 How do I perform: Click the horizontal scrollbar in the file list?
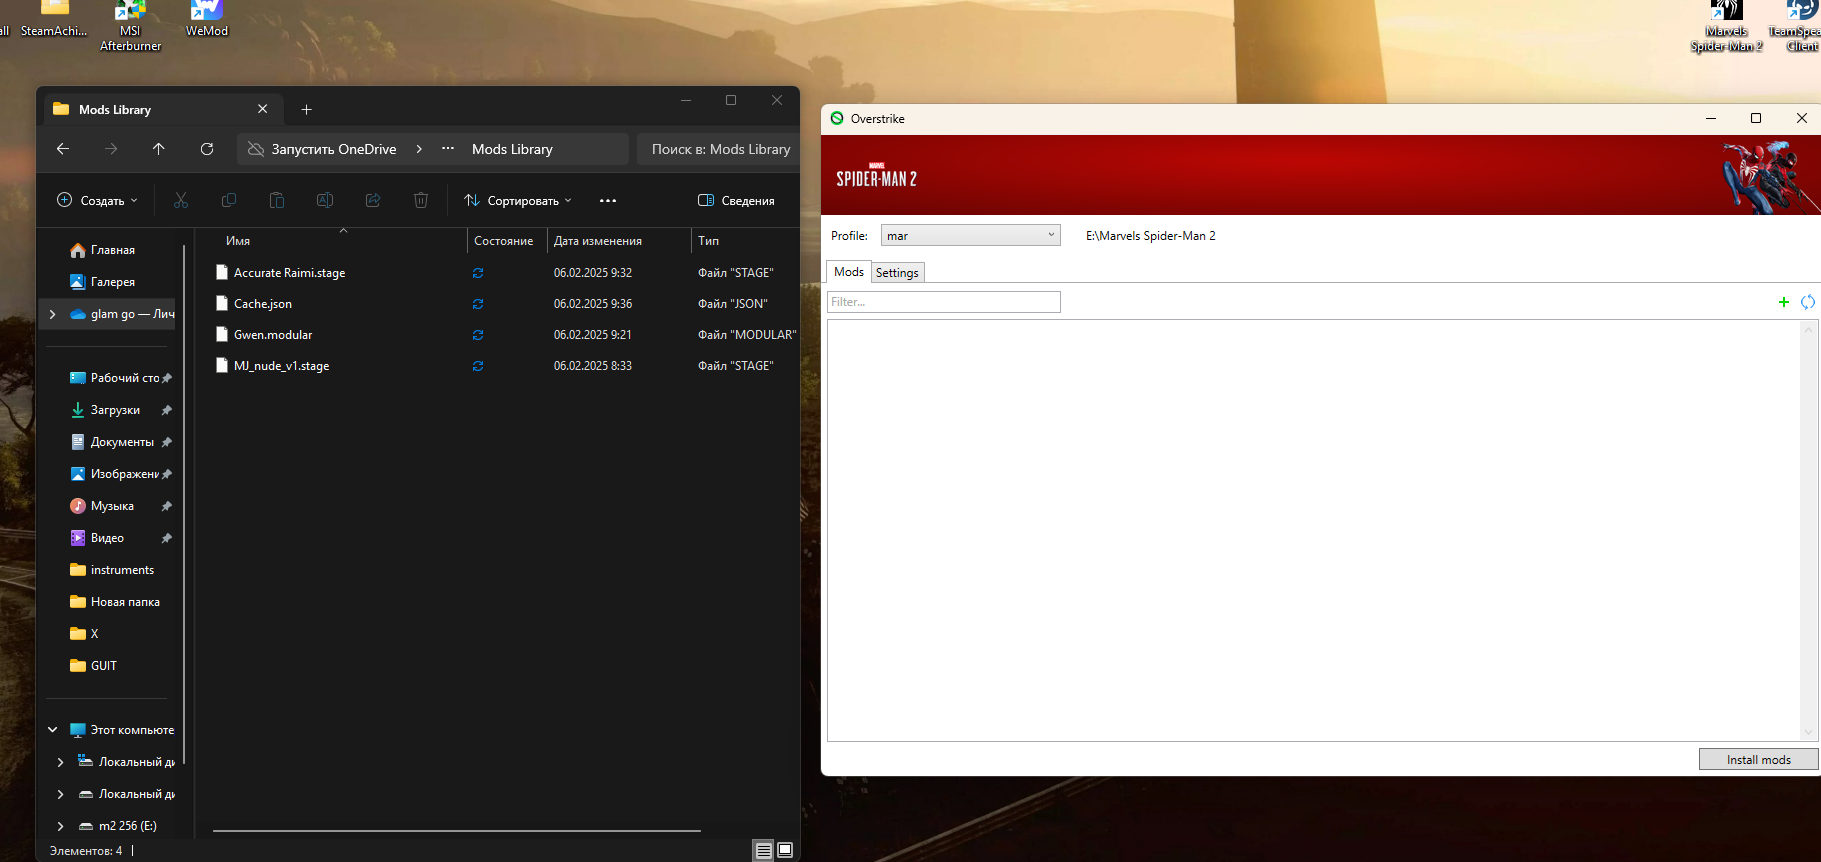coord(456,830)
